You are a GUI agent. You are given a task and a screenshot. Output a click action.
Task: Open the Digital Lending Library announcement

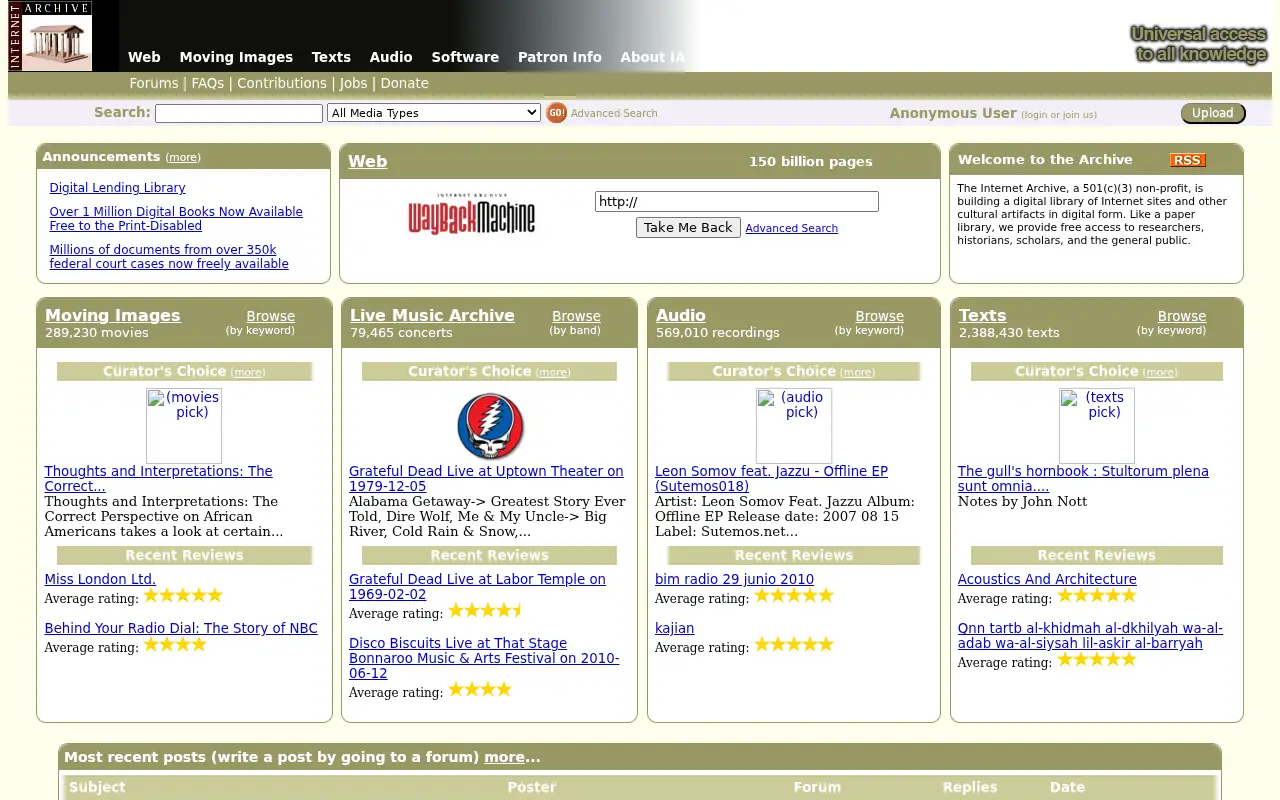pos(117,188)
